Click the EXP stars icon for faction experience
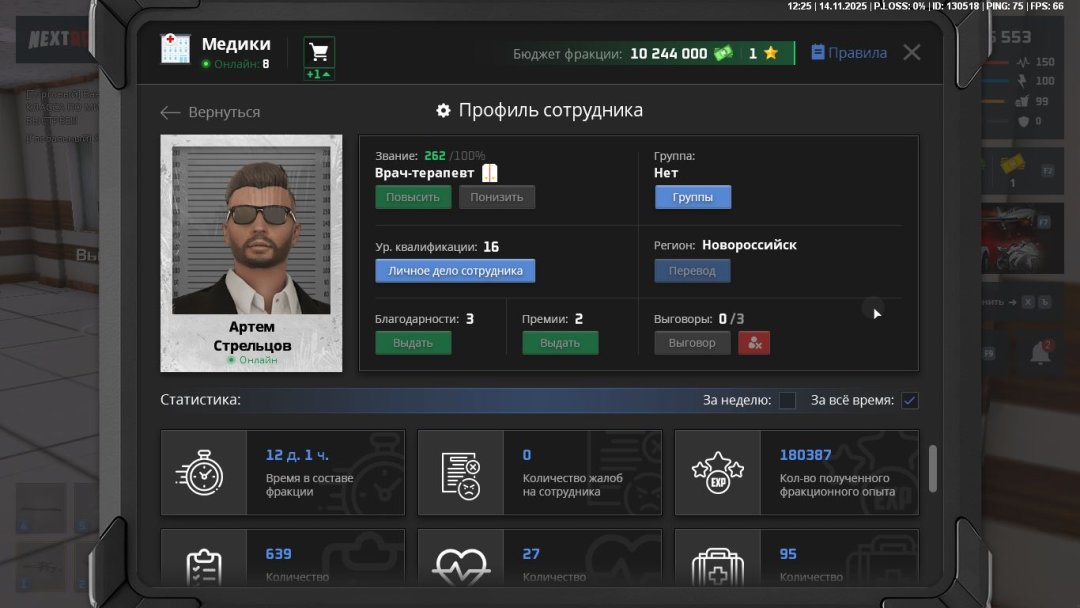This screenshot has height=608, width=1080. point(718,472)
